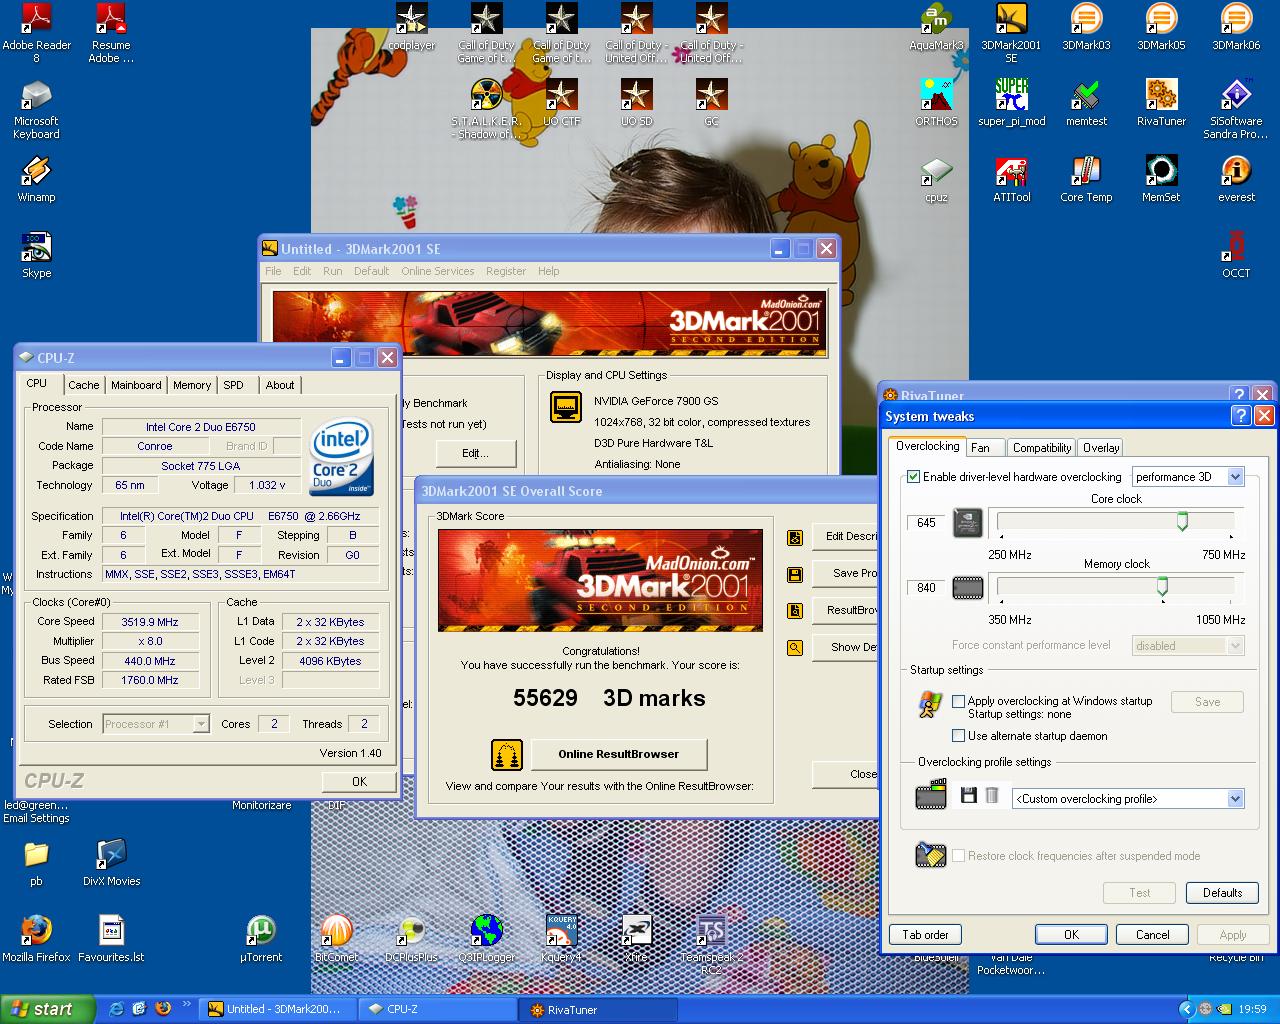Click the Memory clock slider handle
Viewport: 1280px width, 1024px height.
[x=1162, y=586]
